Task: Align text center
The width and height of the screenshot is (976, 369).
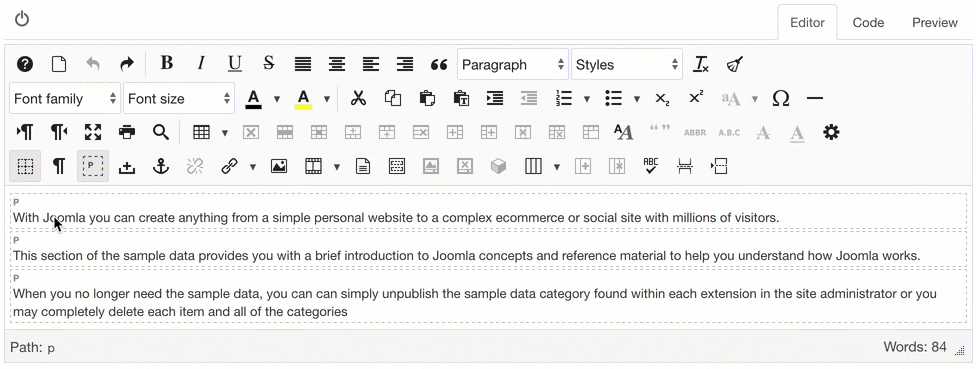Action: coord(337,64)
